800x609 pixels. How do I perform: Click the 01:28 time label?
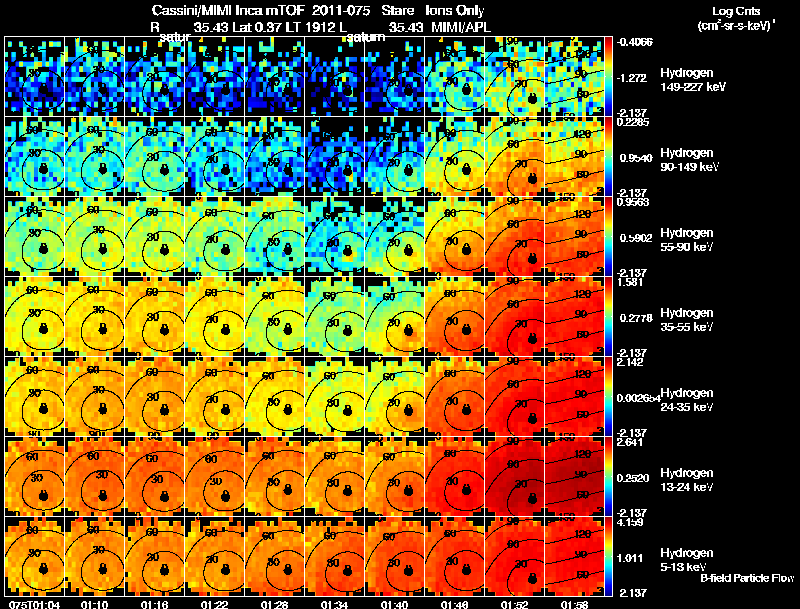(x=272, y=604)
